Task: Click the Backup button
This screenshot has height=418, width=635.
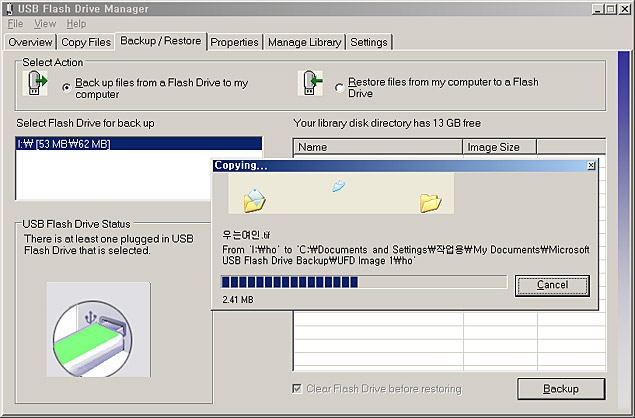Action: tap(560, 388)
